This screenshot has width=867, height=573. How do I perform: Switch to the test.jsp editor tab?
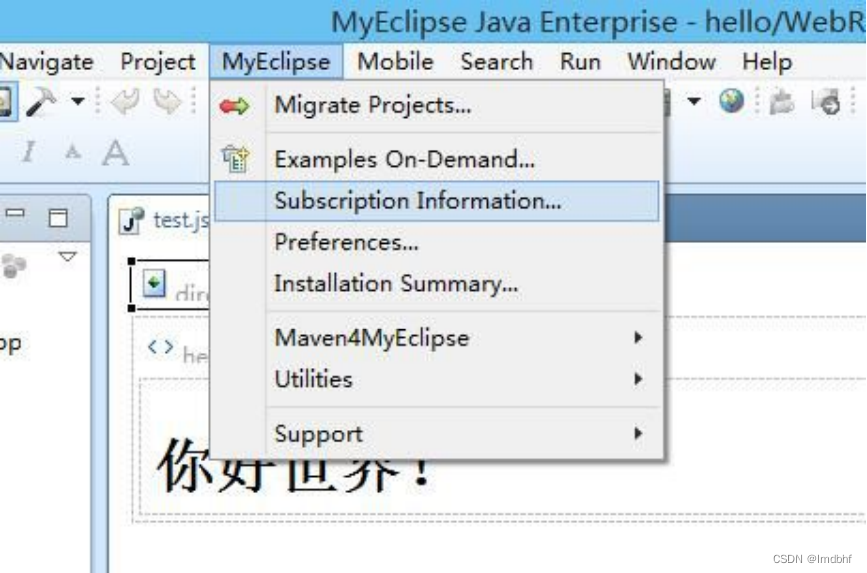point(165,220)
